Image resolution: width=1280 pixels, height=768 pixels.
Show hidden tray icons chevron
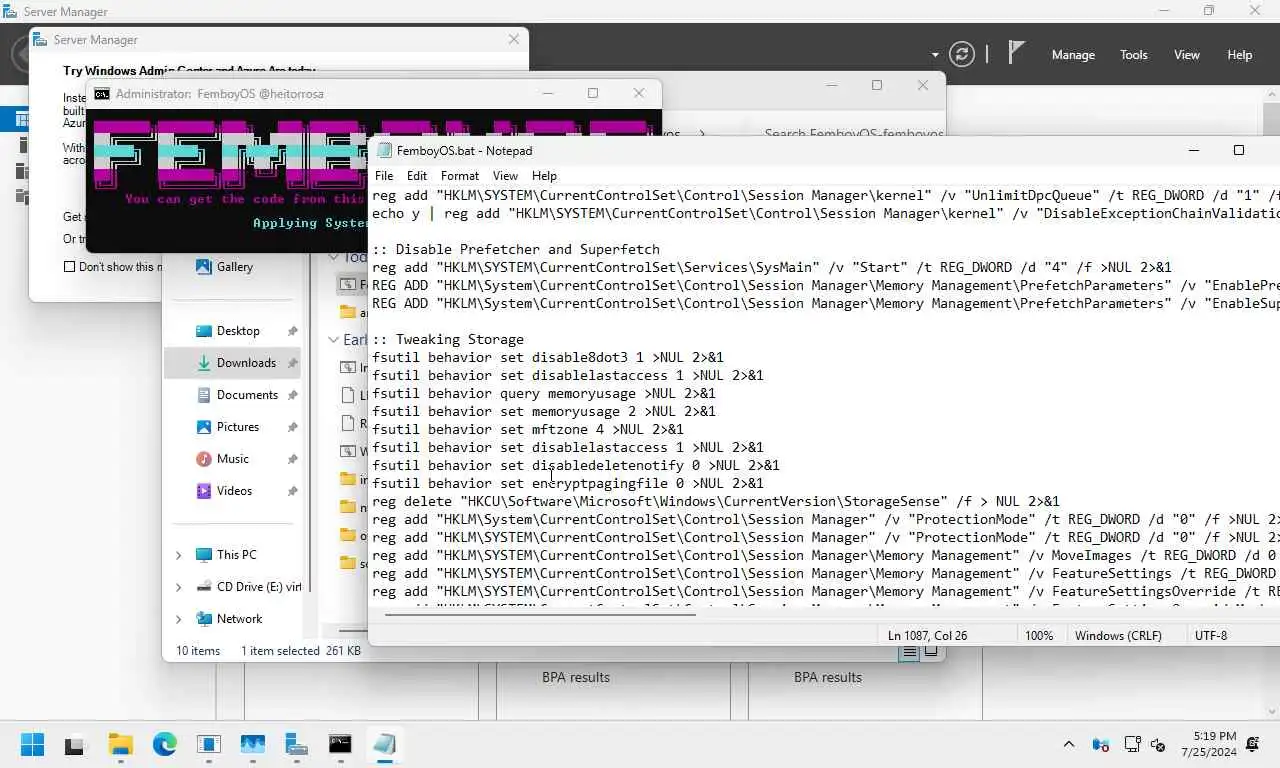(1069, 745)
